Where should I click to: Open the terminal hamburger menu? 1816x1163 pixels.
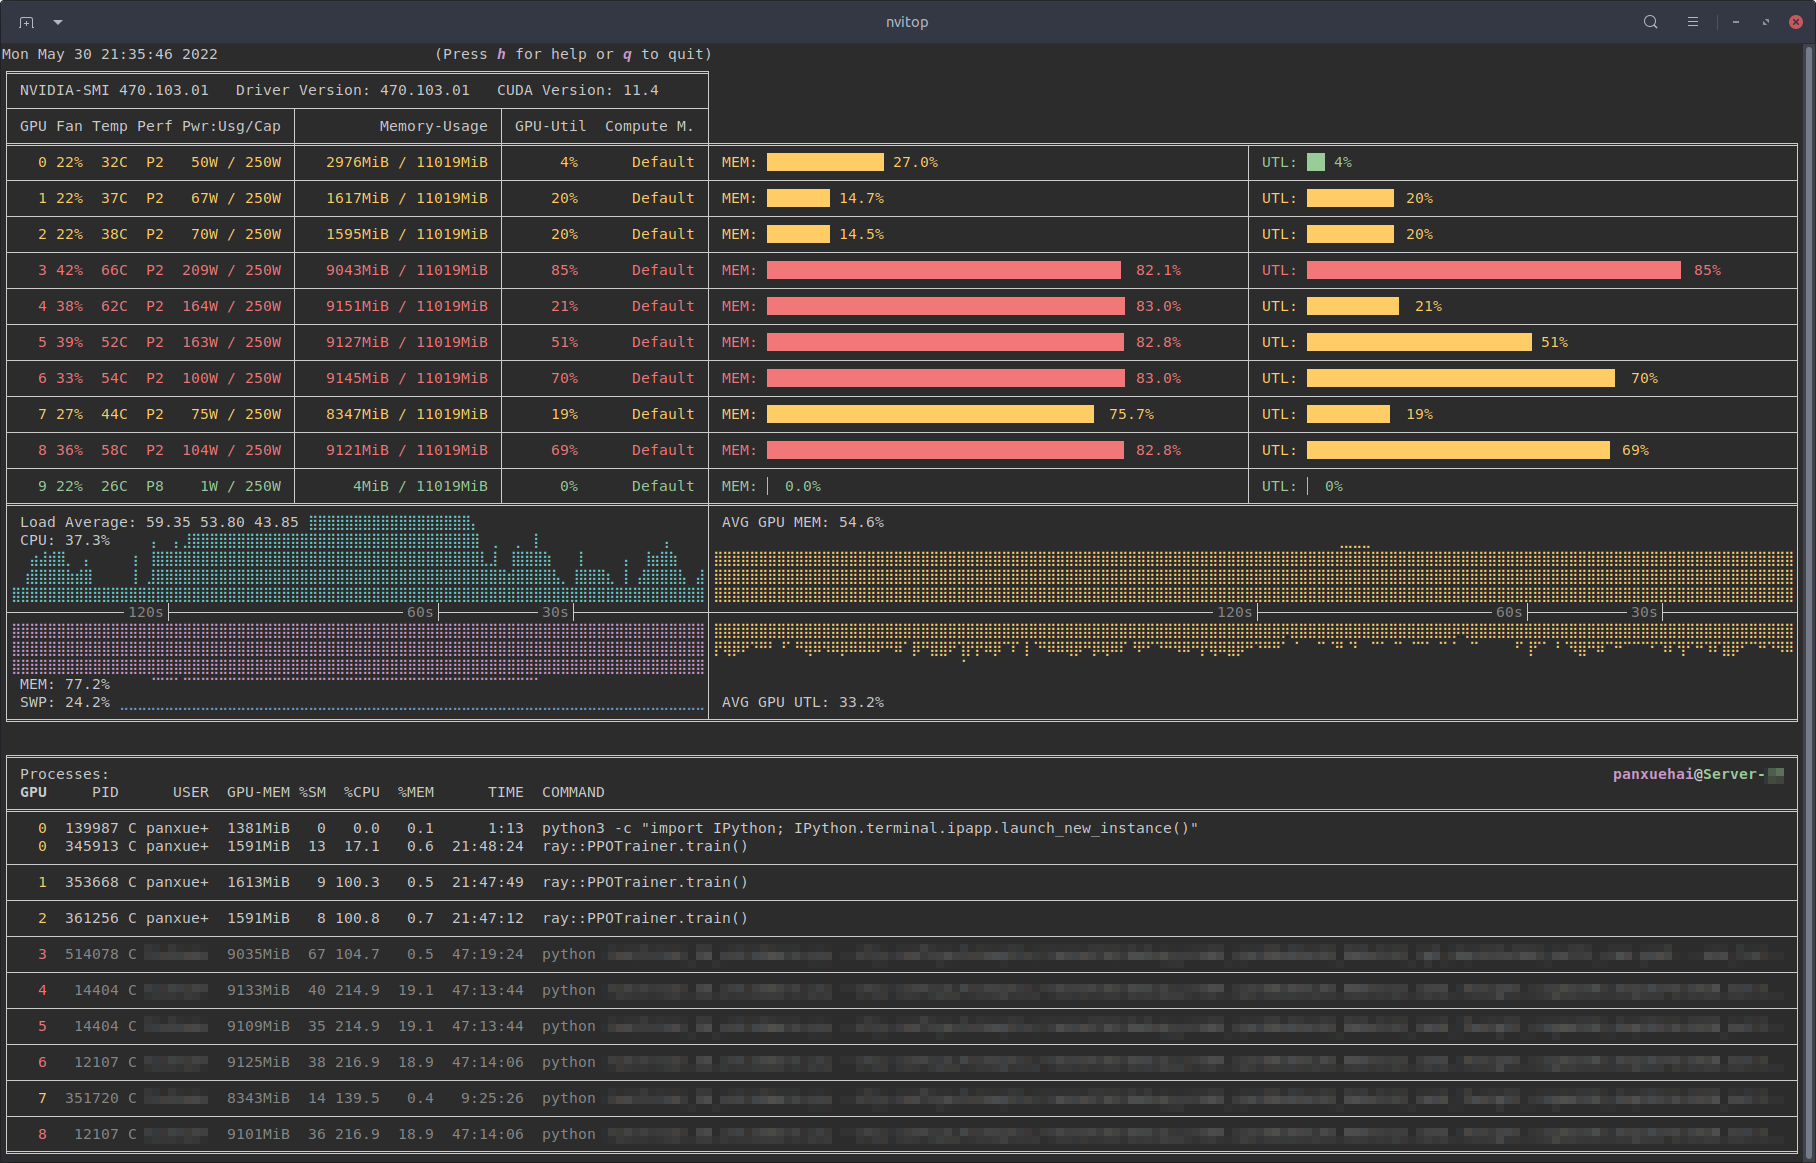pos(1693,22)
